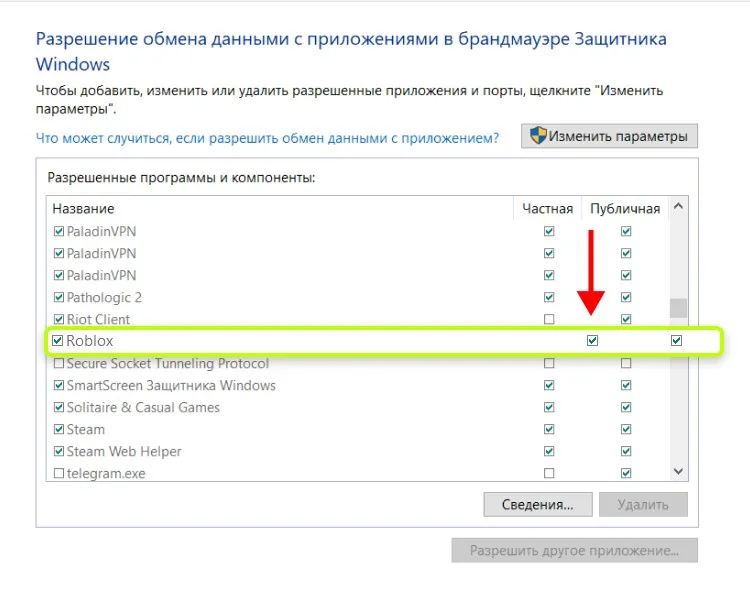The height and width of the screenshot is (600, 750).
Task: Toggle the Steam row private network checkbox
Action: [x=549, y=429]
